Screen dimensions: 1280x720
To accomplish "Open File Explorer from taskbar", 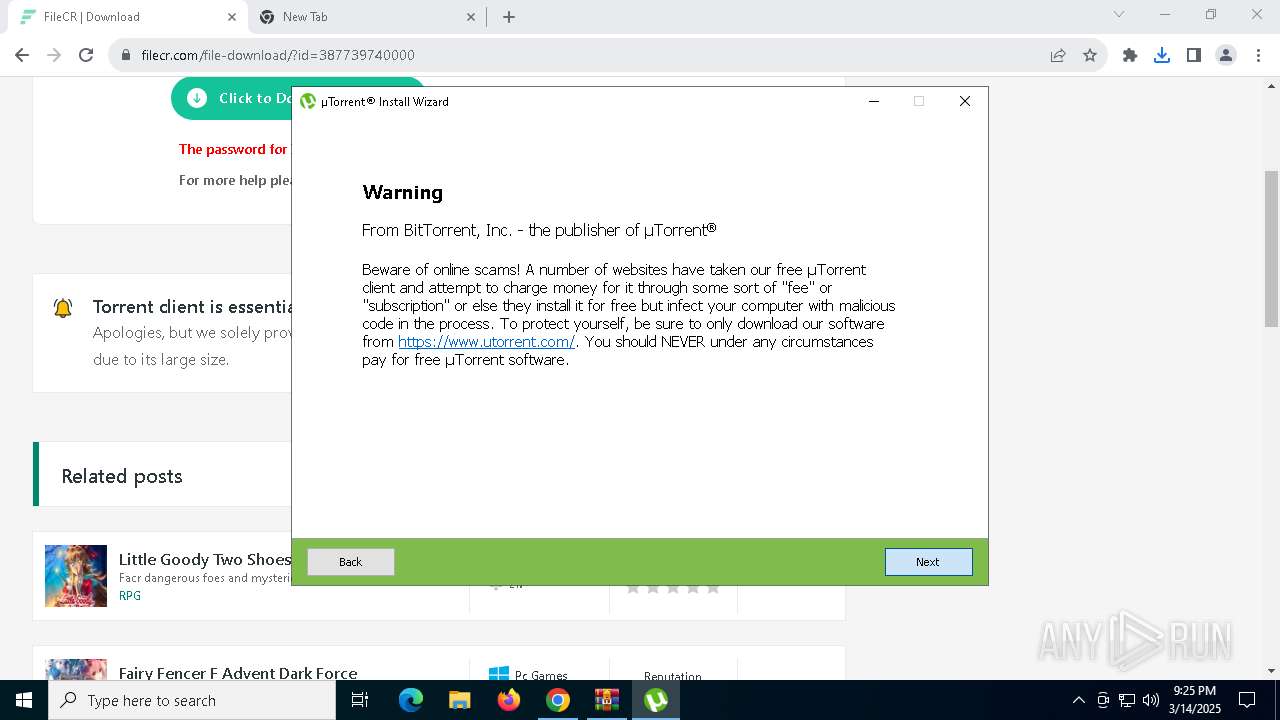I will click(x=459, y=700).
